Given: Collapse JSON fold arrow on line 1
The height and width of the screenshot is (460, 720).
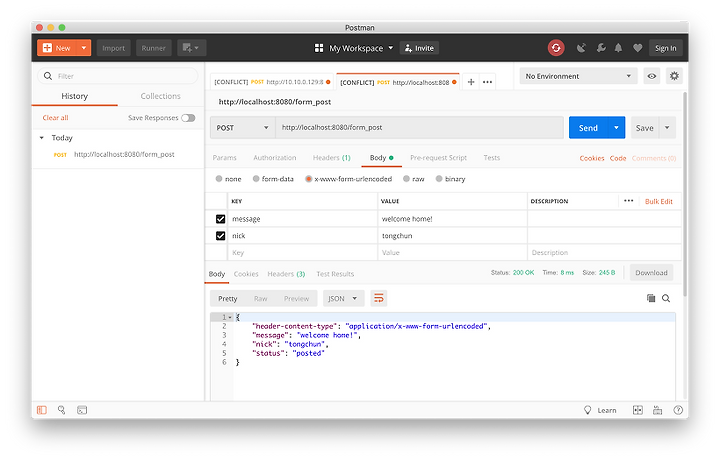Looking at the screenshot, I should tap(230, 317).
